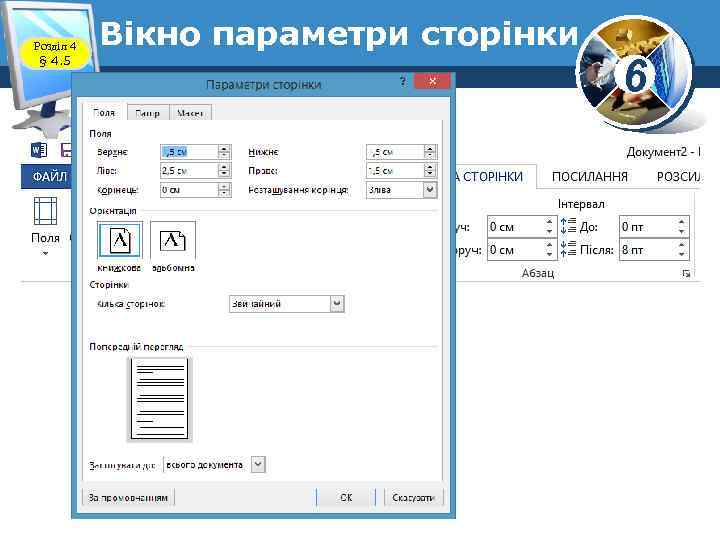Expand the Поля ribbon button arrow
The height and width of the screenshot is (540, 720).
[45, 253]
